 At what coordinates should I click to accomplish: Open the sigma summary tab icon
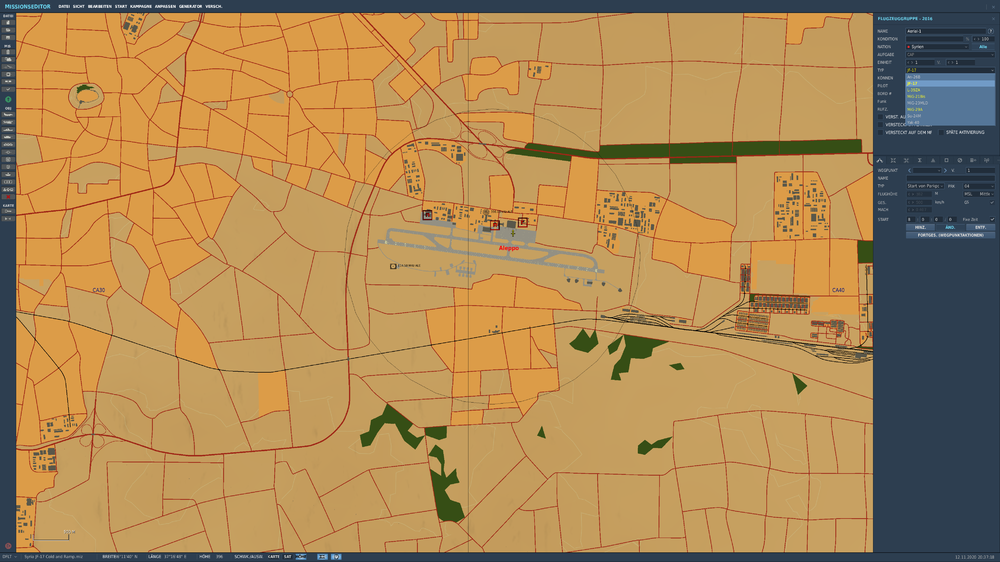[x=920, y=160]
